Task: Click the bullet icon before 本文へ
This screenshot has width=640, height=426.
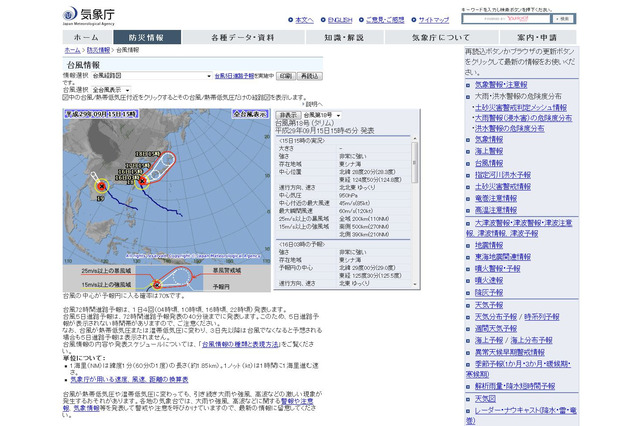Action: pos(291,20)
